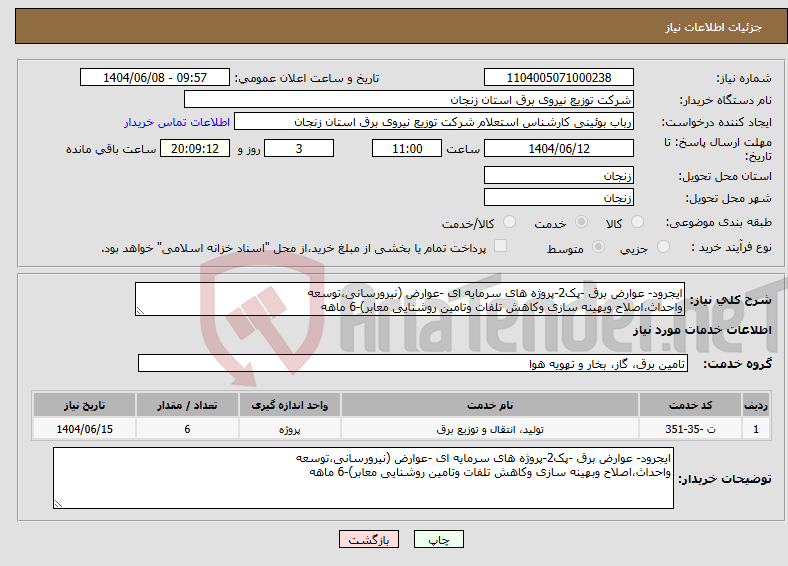
Task: Select the جزیی purchase type radio
Action: click(x=663, y=246)
